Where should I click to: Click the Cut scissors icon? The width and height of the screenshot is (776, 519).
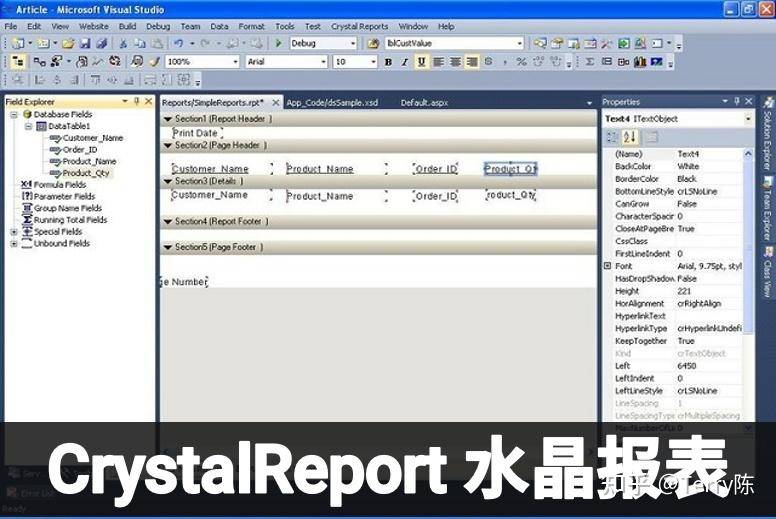point(123,44)
